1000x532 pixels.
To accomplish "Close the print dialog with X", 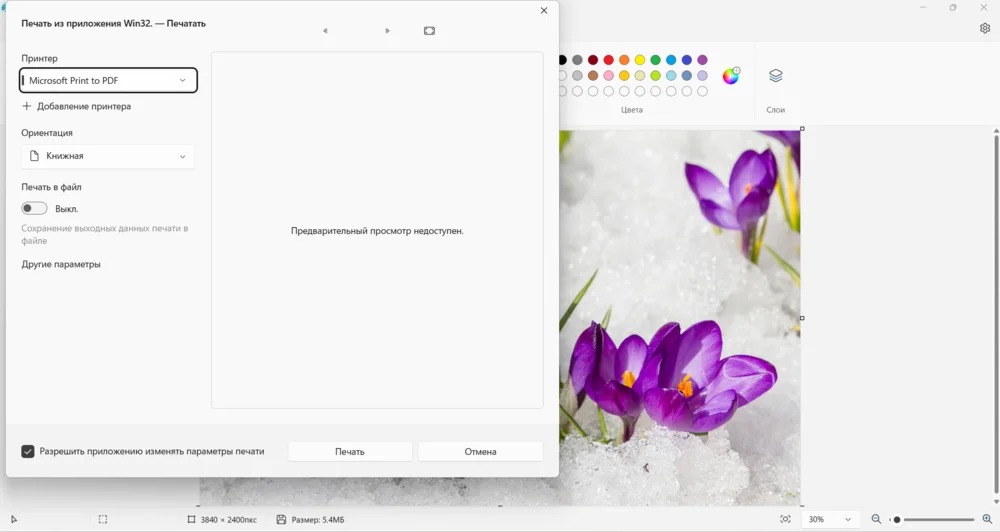I will point(543,10).
